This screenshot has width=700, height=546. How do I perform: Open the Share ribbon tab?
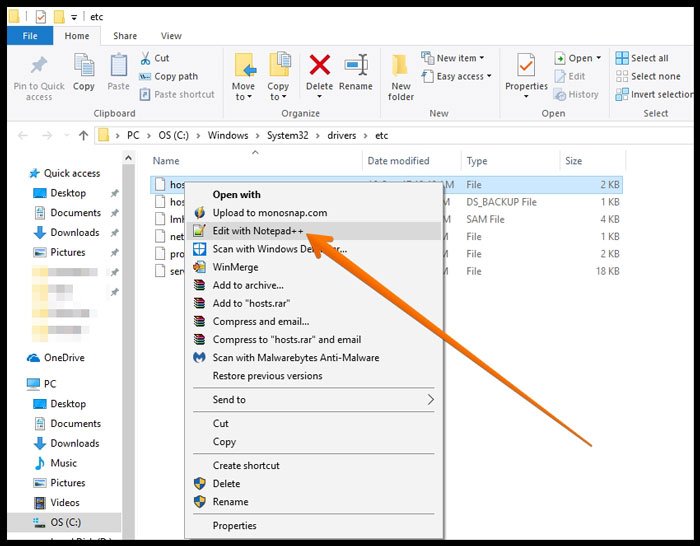click(x=125, y=36)
